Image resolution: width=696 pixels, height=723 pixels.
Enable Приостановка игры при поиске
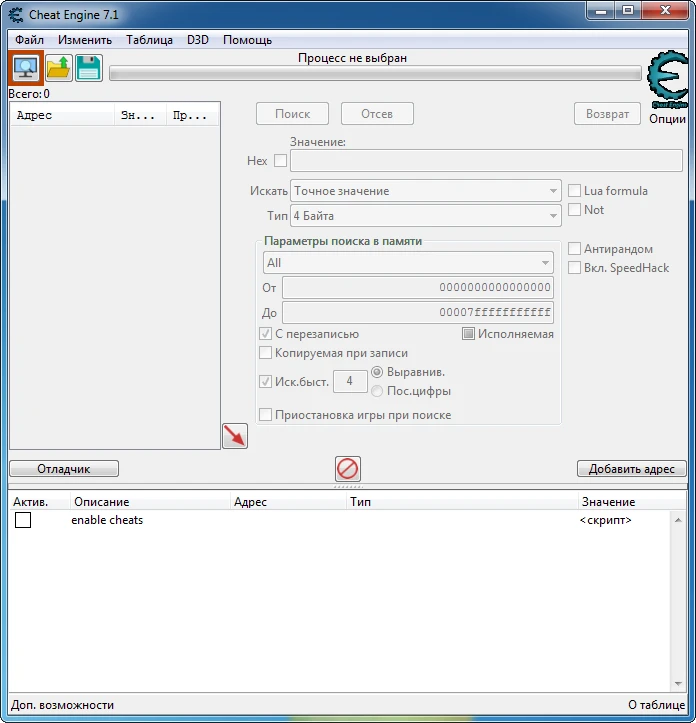(x=265, y=415)
